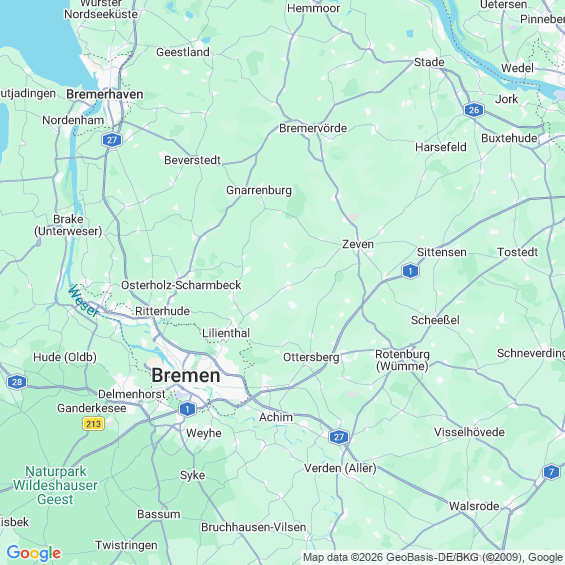The height and width of the screenshot is (565, 565).
Task: Select the Naturpark Wildeshauser Geest label
Action: 55,485
